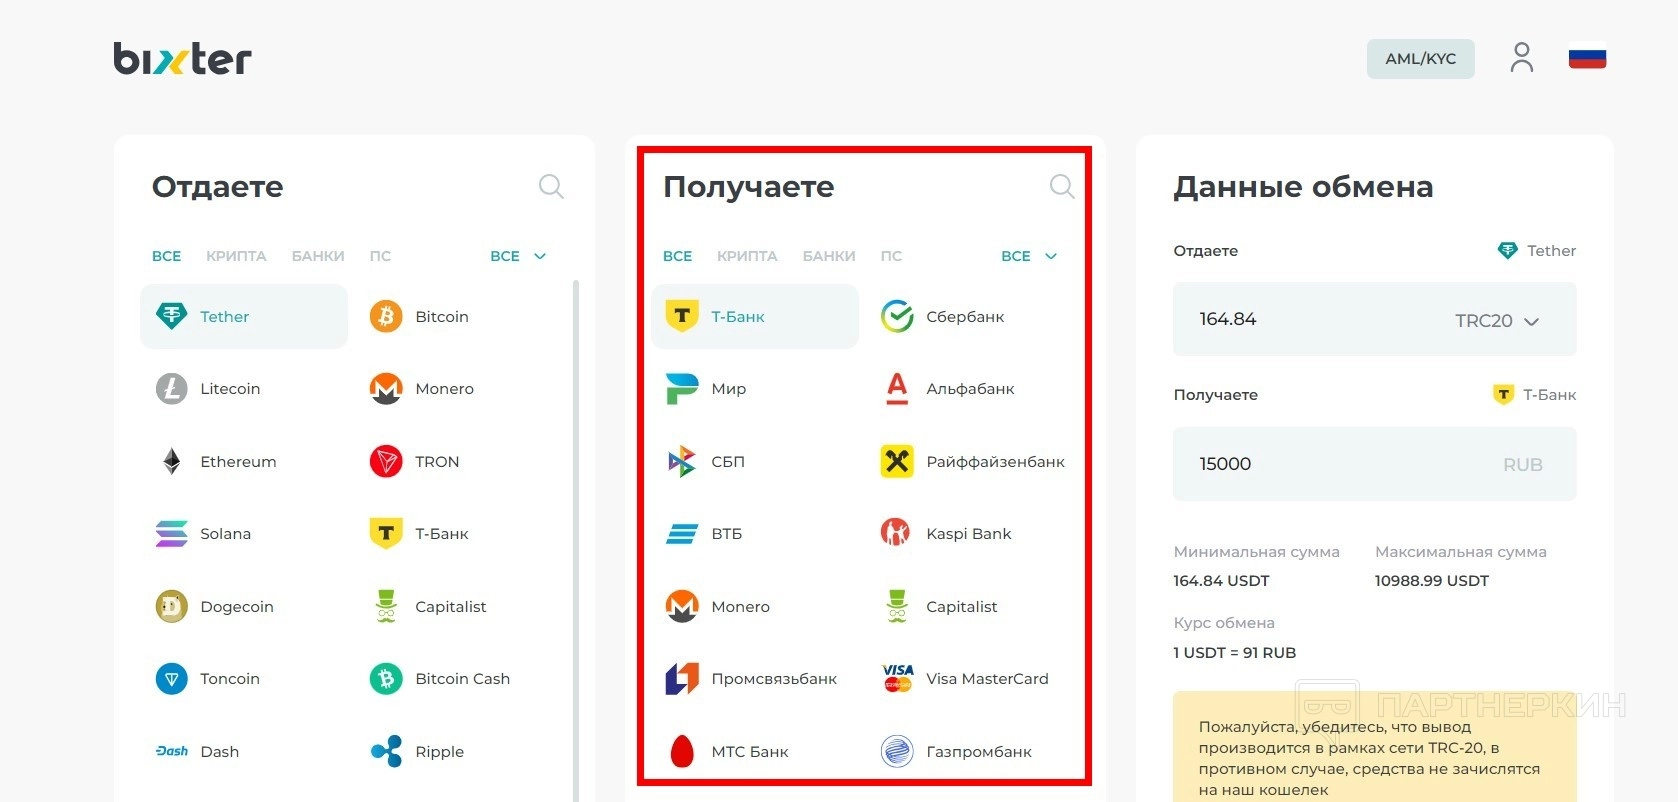The height and width of the screenshot is (802, 1678).
Task: Select the Газпромбанк icon
Action: [897, 751]
